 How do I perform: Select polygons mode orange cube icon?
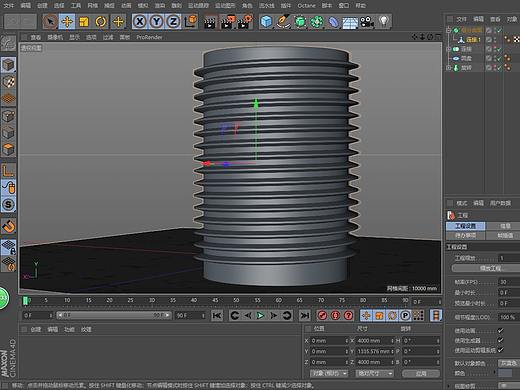click(x=8, y=150)
